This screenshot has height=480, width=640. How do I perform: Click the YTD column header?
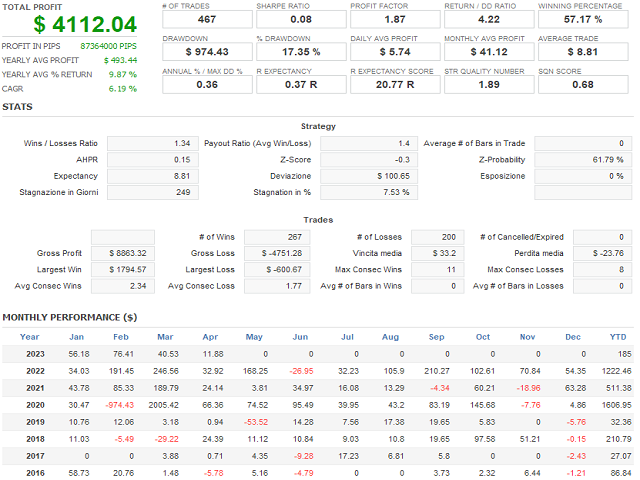(617, 337)
